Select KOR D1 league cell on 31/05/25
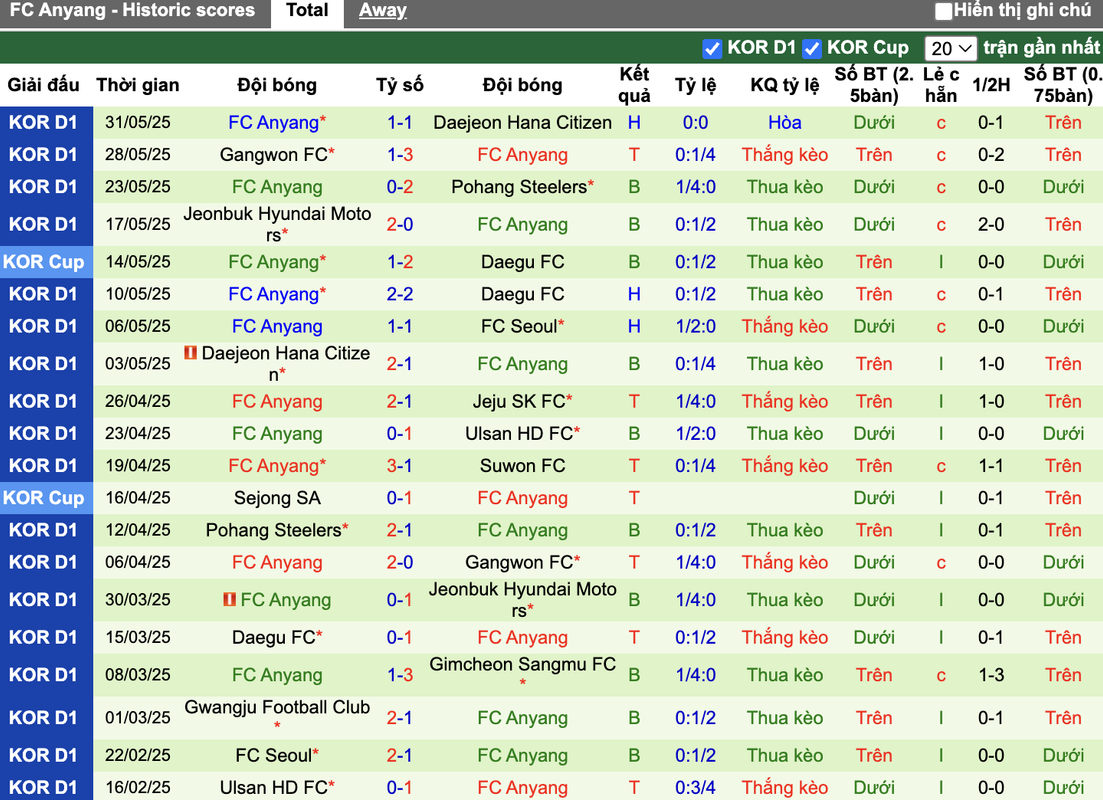 pyautogui.click(x=46, y=122)
